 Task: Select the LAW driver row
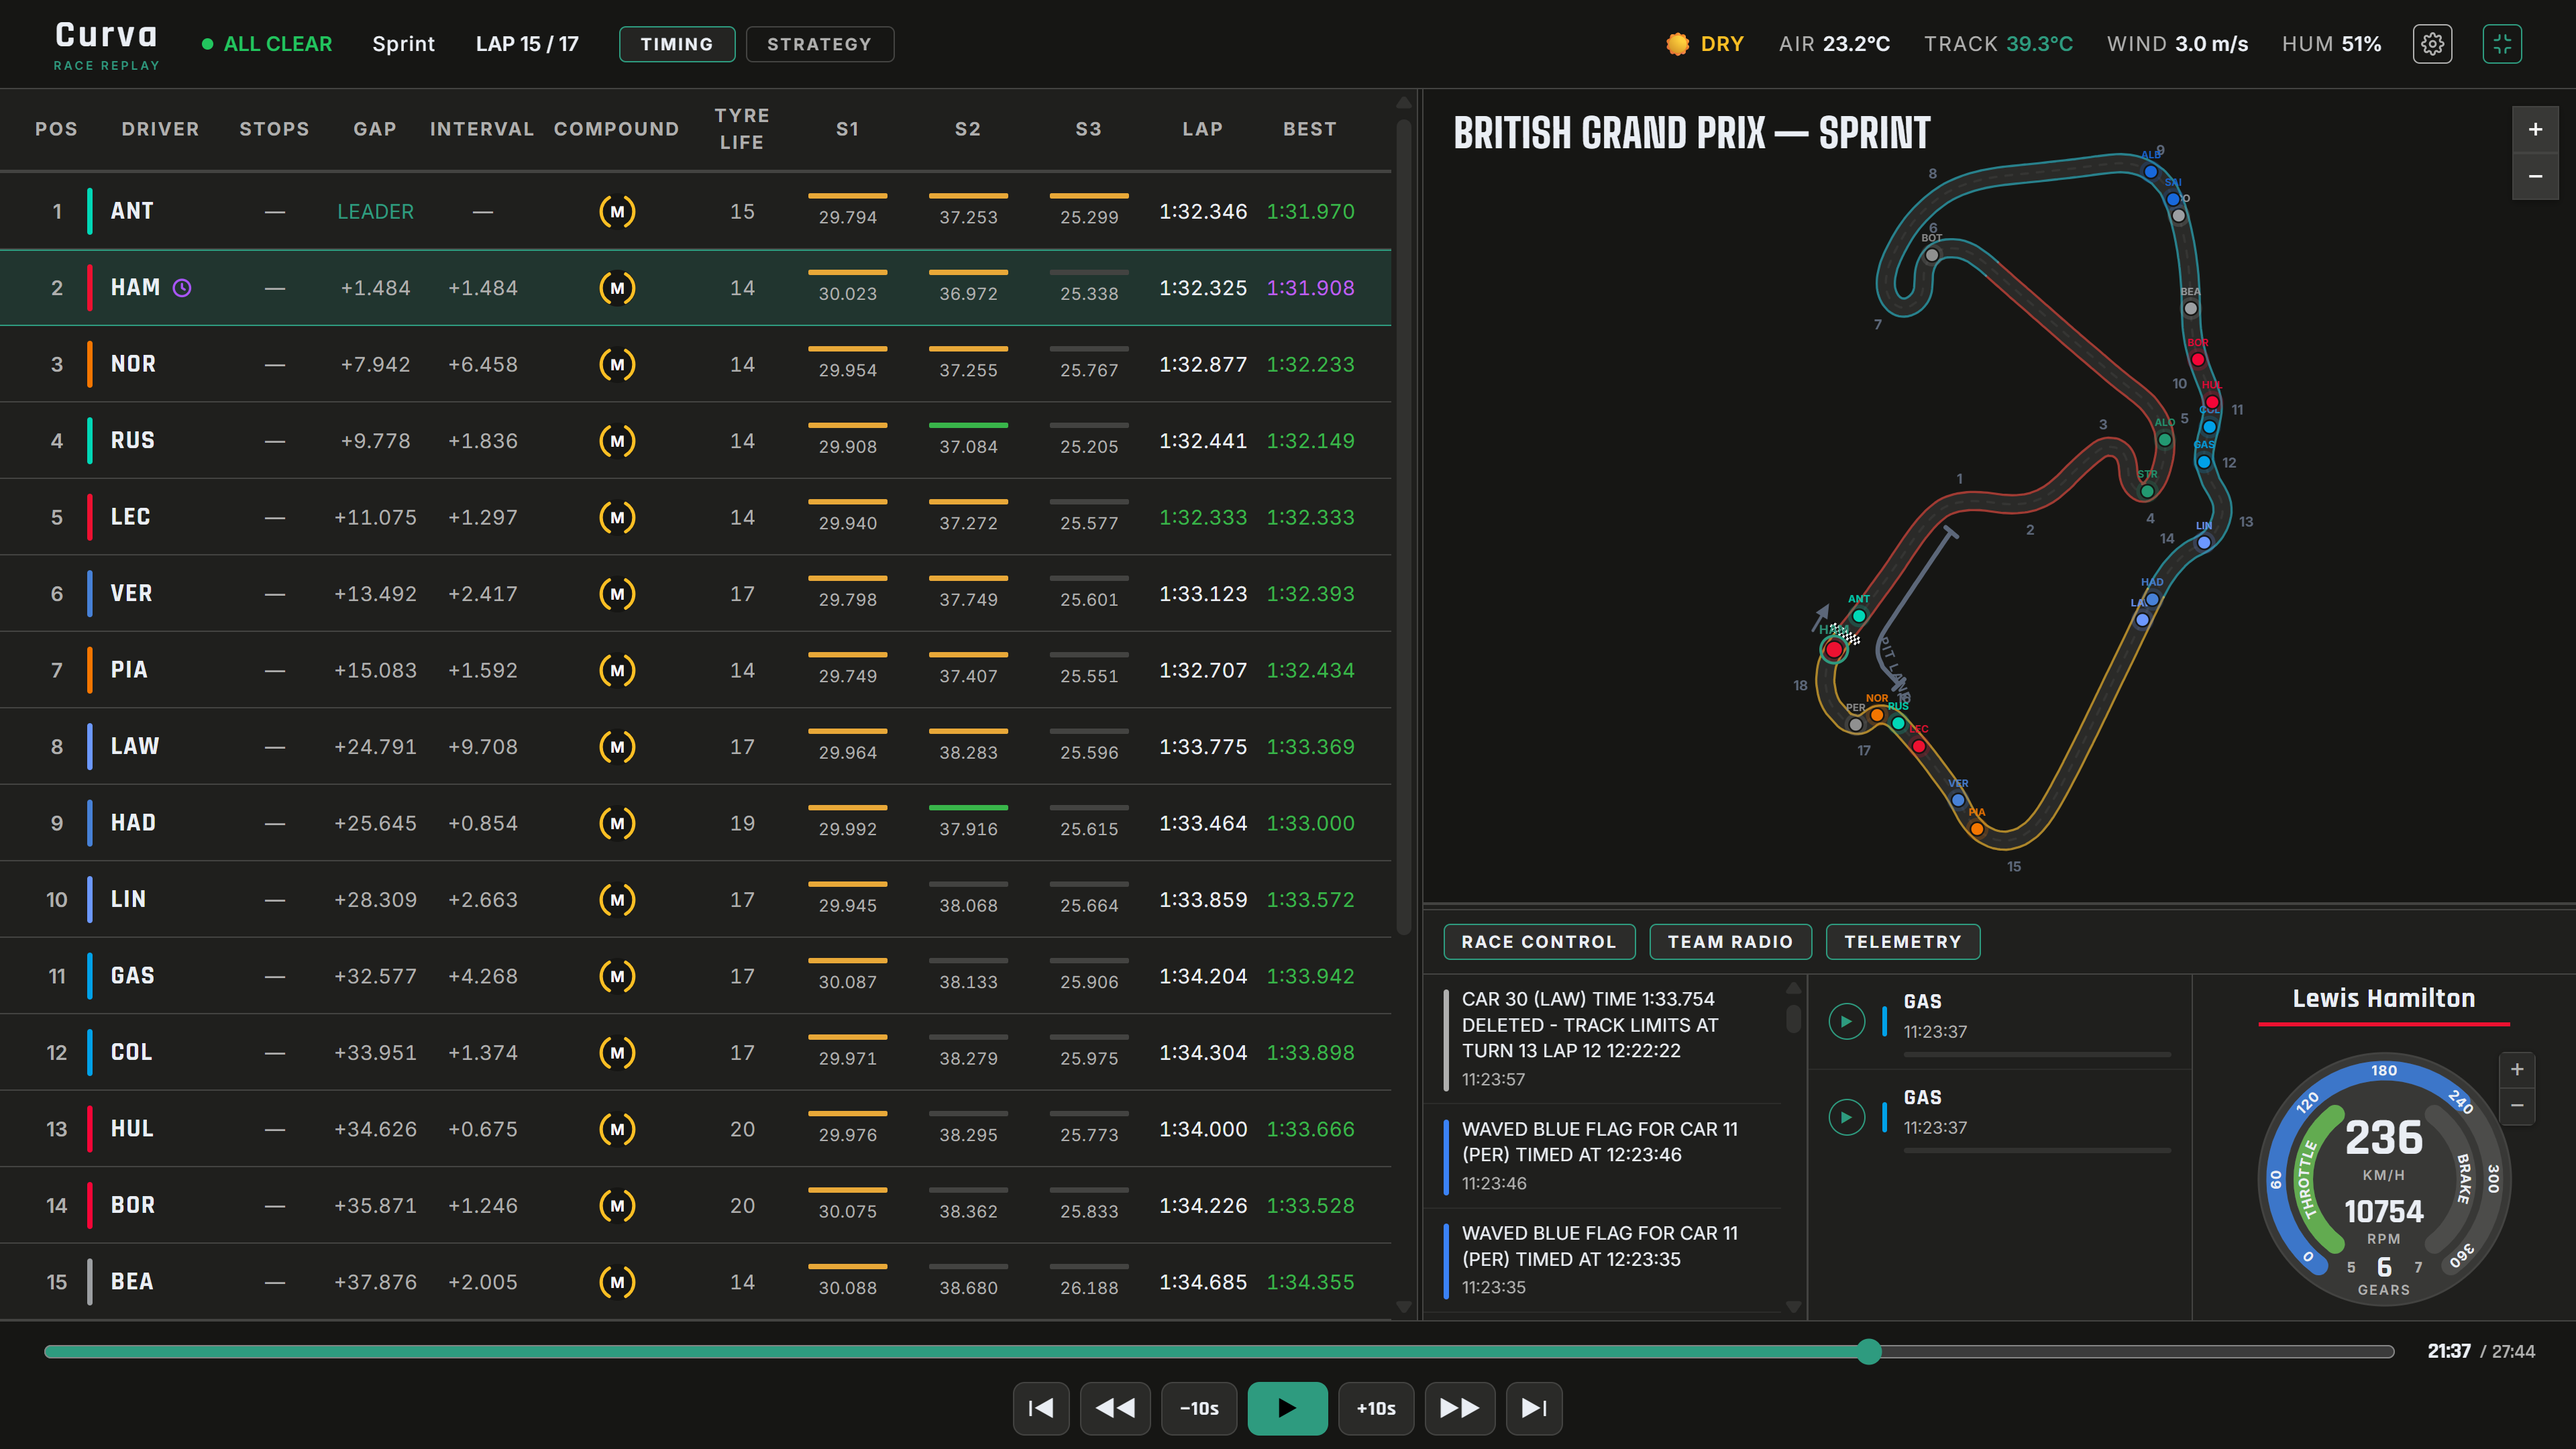pos(695,747)
